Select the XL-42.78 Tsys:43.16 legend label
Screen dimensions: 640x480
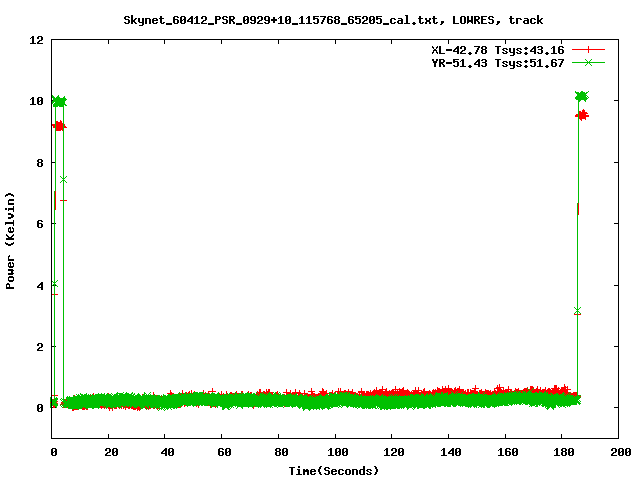click(498, 50)
